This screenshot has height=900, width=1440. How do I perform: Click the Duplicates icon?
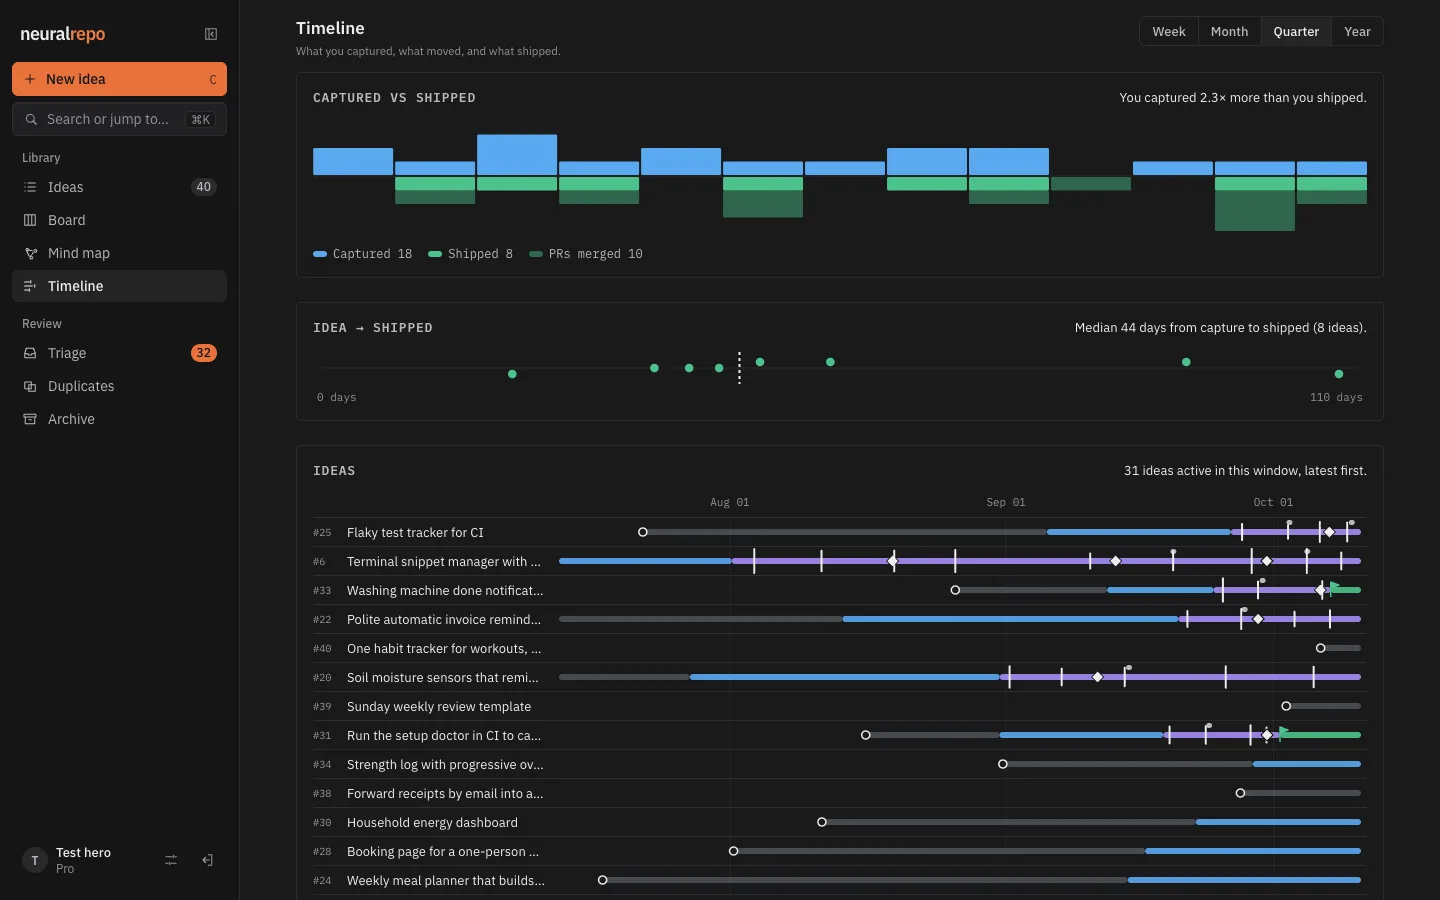30,386
